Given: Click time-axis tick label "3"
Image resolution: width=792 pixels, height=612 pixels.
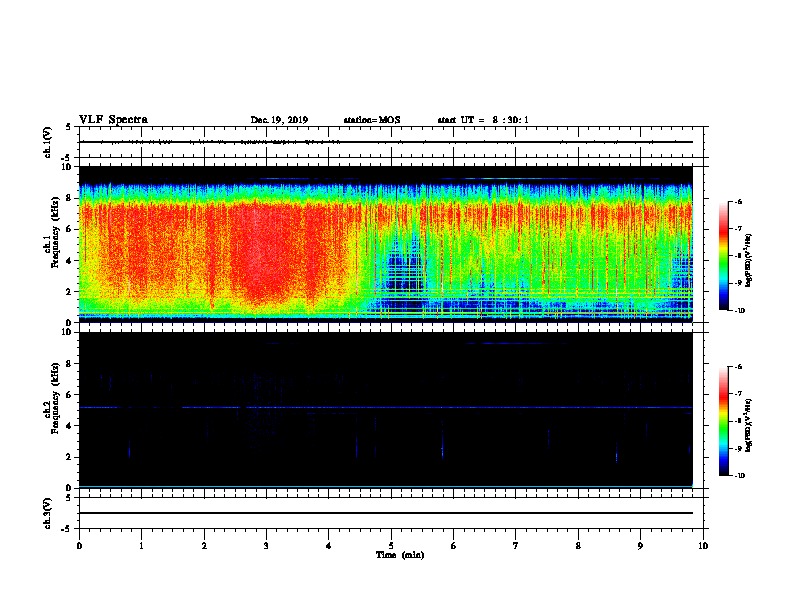Looking at the screenshot, I should tap(266, 546).
